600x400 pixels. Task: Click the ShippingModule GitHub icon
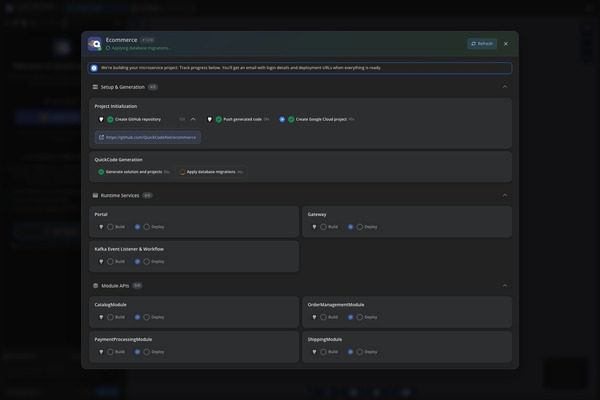click(314, 352)
